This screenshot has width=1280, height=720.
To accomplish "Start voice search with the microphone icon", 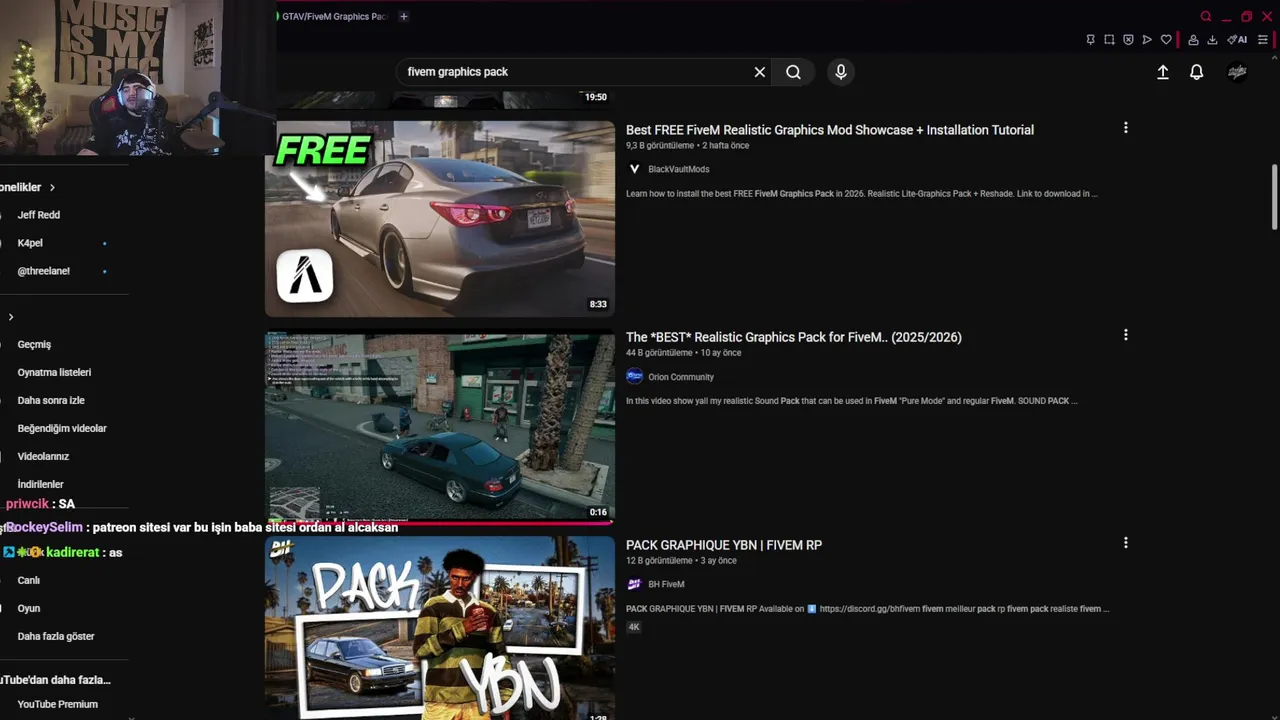I will tap(841, 72).
